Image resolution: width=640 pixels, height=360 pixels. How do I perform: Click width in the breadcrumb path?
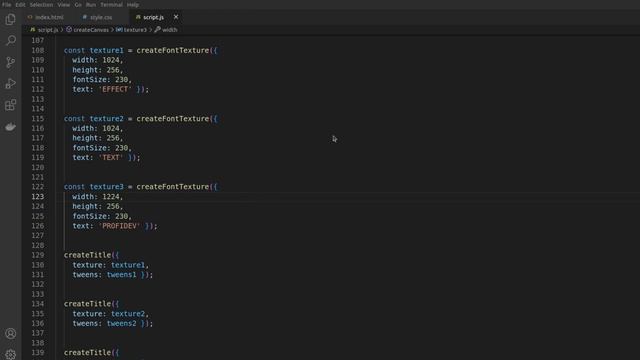click(169, 30)
